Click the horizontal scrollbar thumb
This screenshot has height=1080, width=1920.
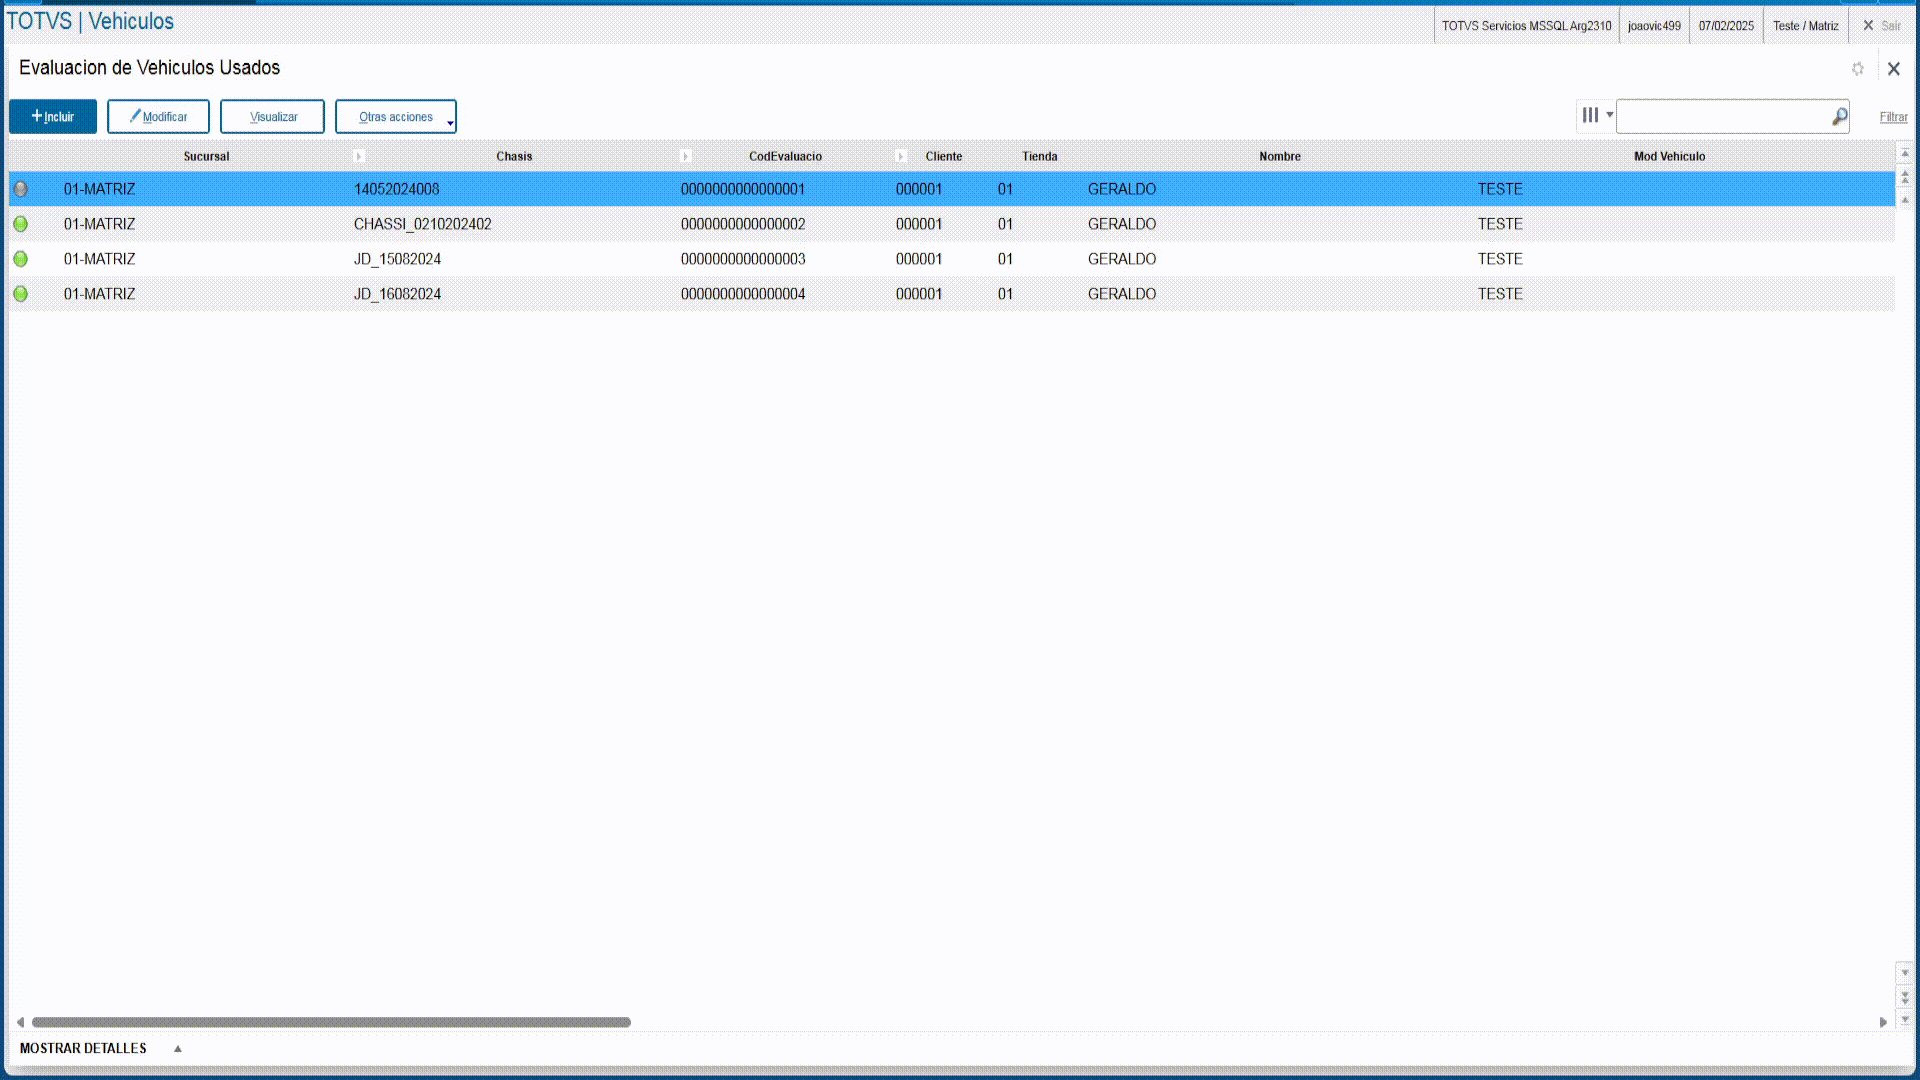click(330, 1022)
